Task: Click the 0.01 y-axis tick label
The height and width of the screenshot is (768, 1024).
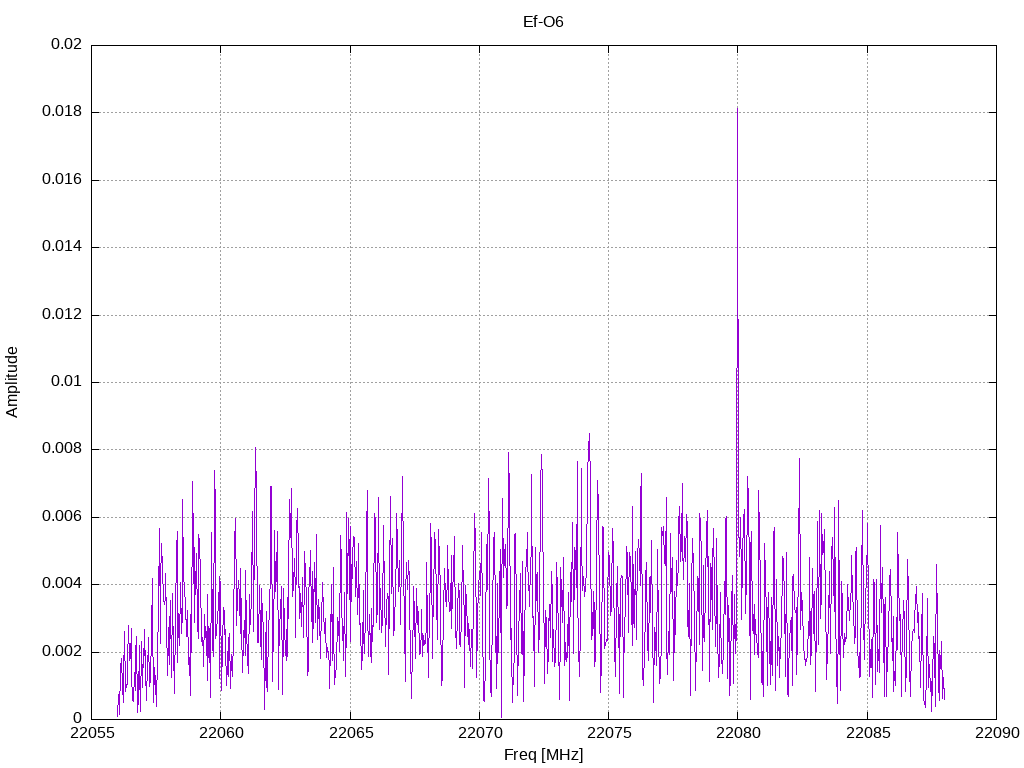Action: [x=67, y=382]
